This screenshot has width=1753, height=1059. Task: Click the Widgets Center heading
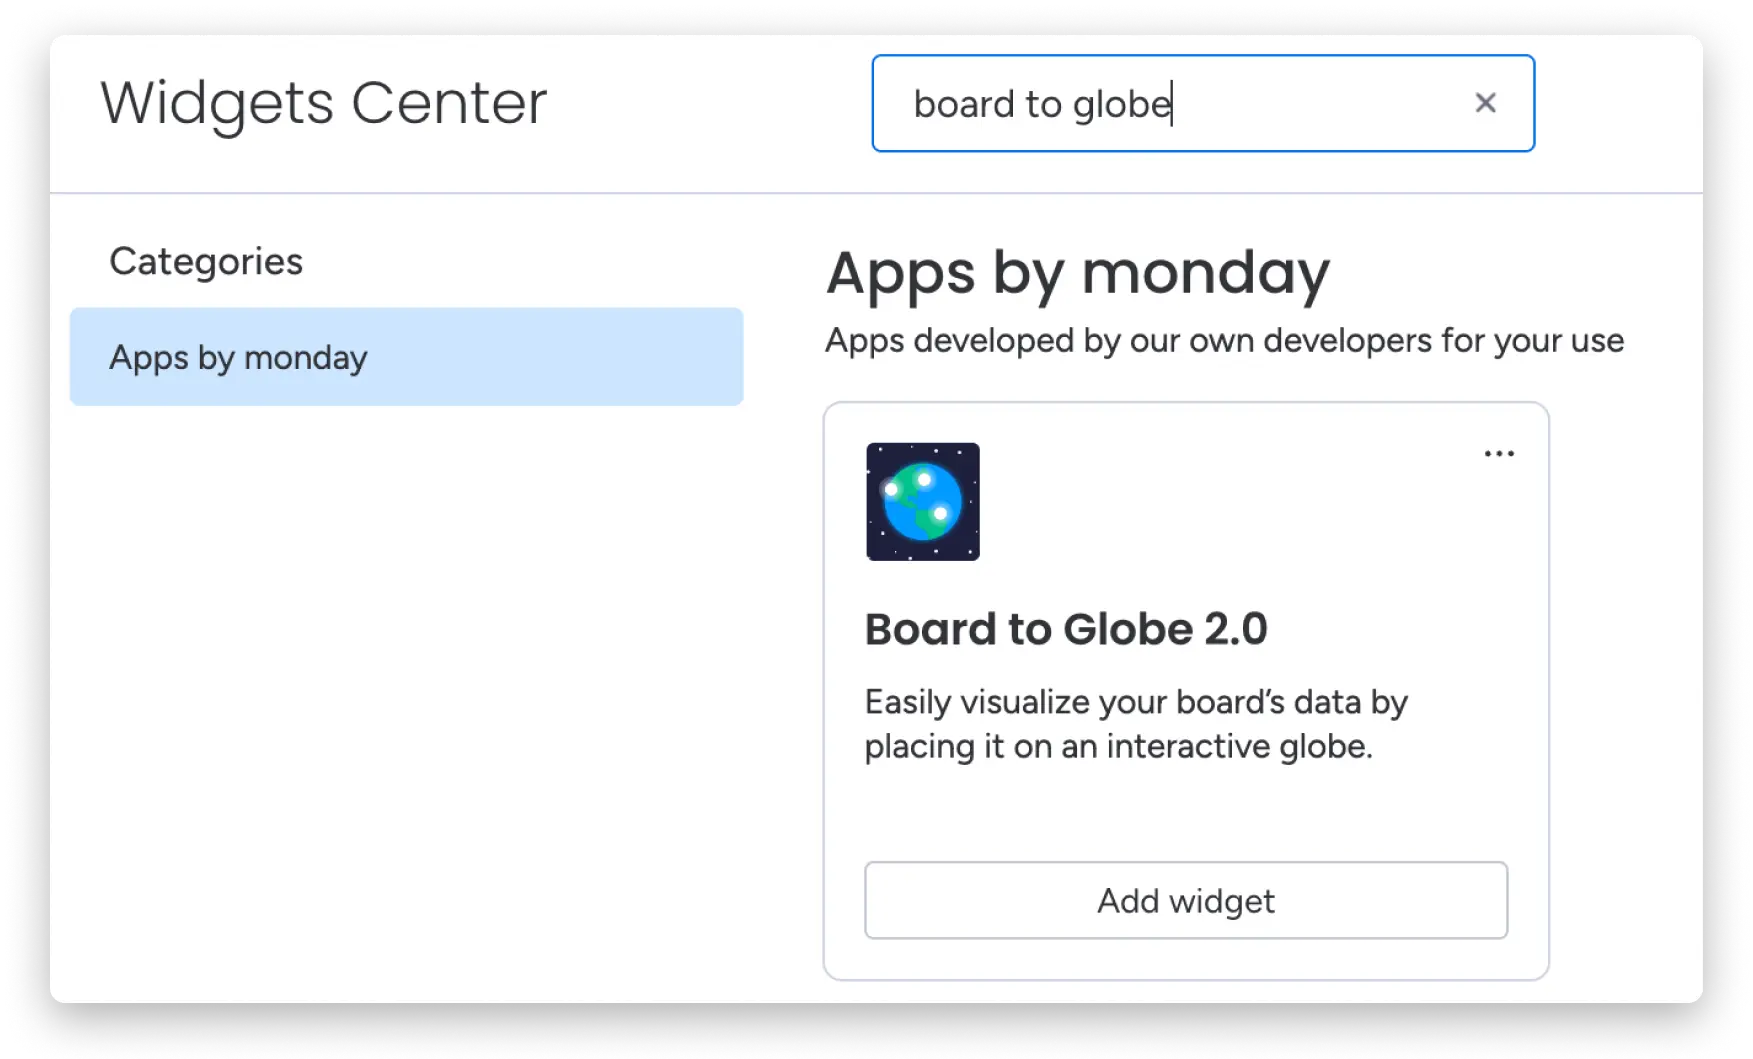pyautogui.click(x=324, y=102)
